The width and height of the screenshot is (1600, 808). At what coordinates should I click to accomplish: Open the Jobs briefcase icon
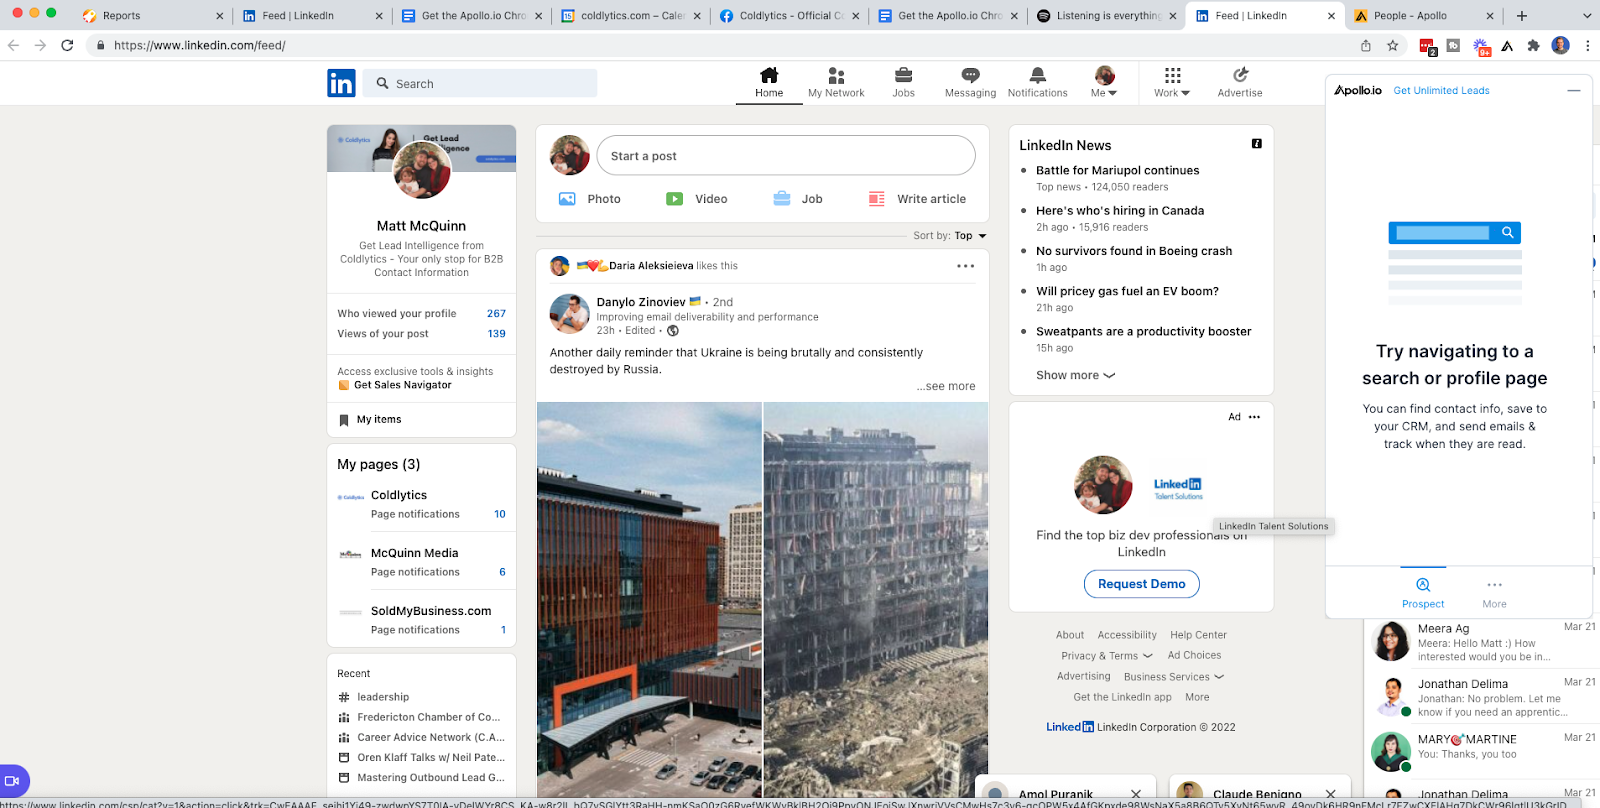[903, 82]
